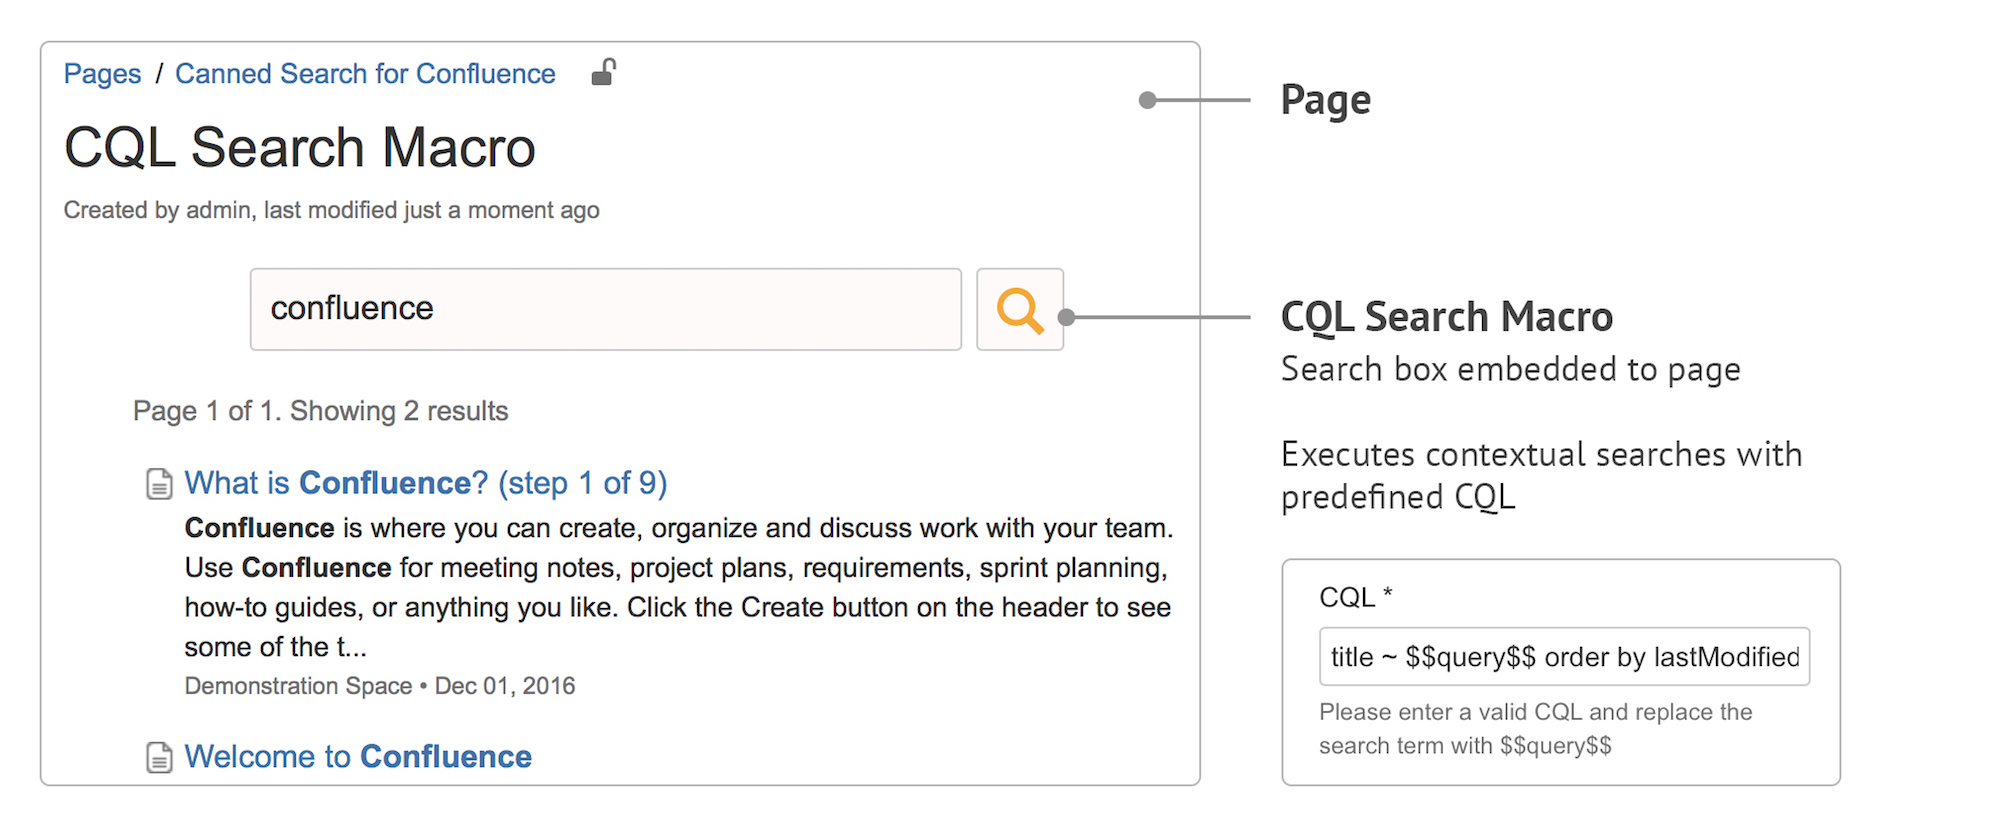
Task: Click the page icon beside Welcome to Confluence
Action: click(x=158, y=757)
